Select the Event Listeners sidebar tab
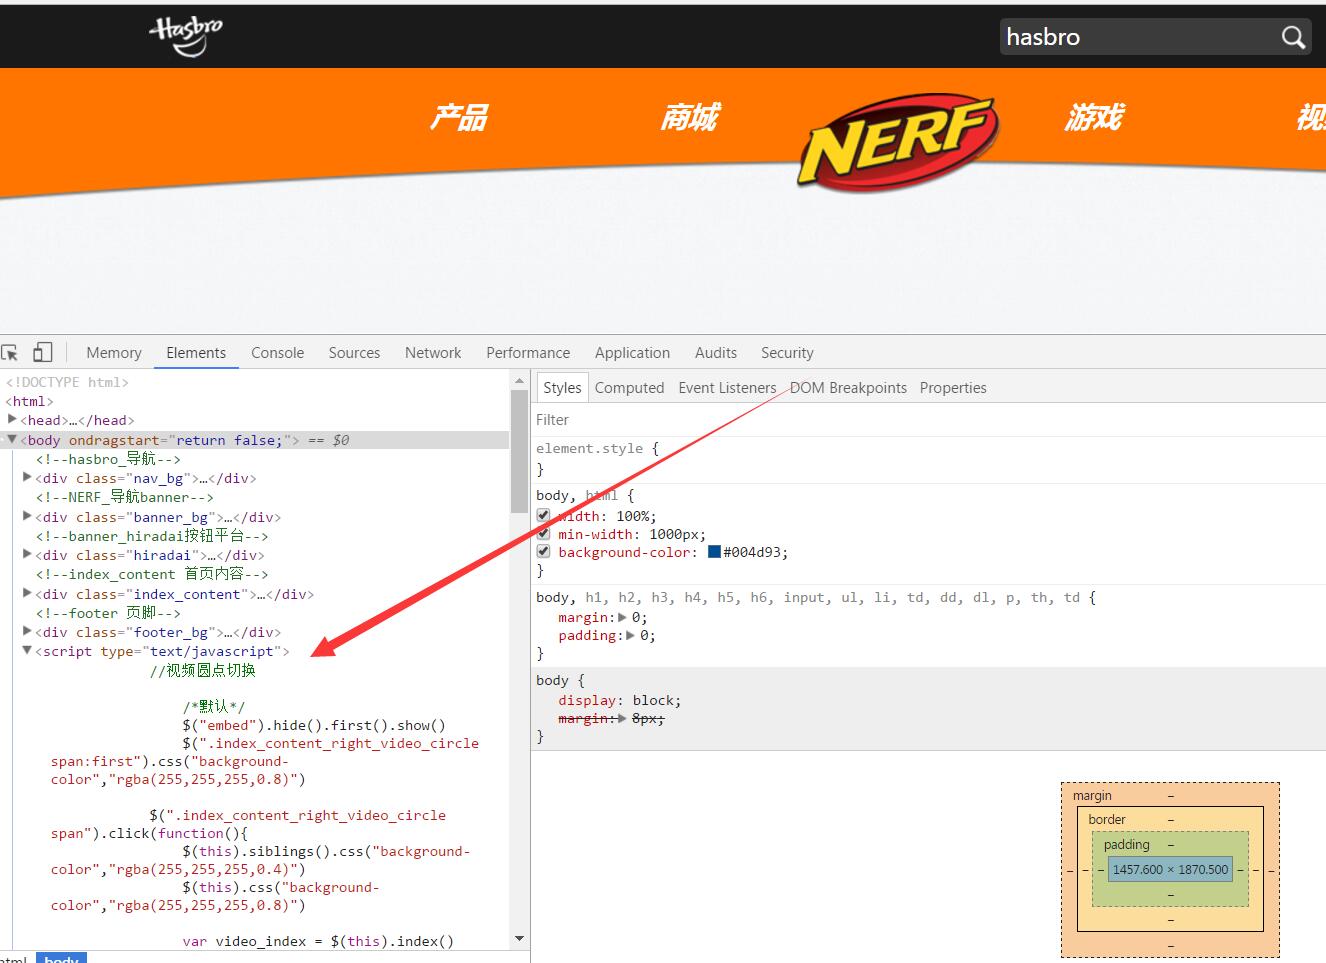 point(727,388)
